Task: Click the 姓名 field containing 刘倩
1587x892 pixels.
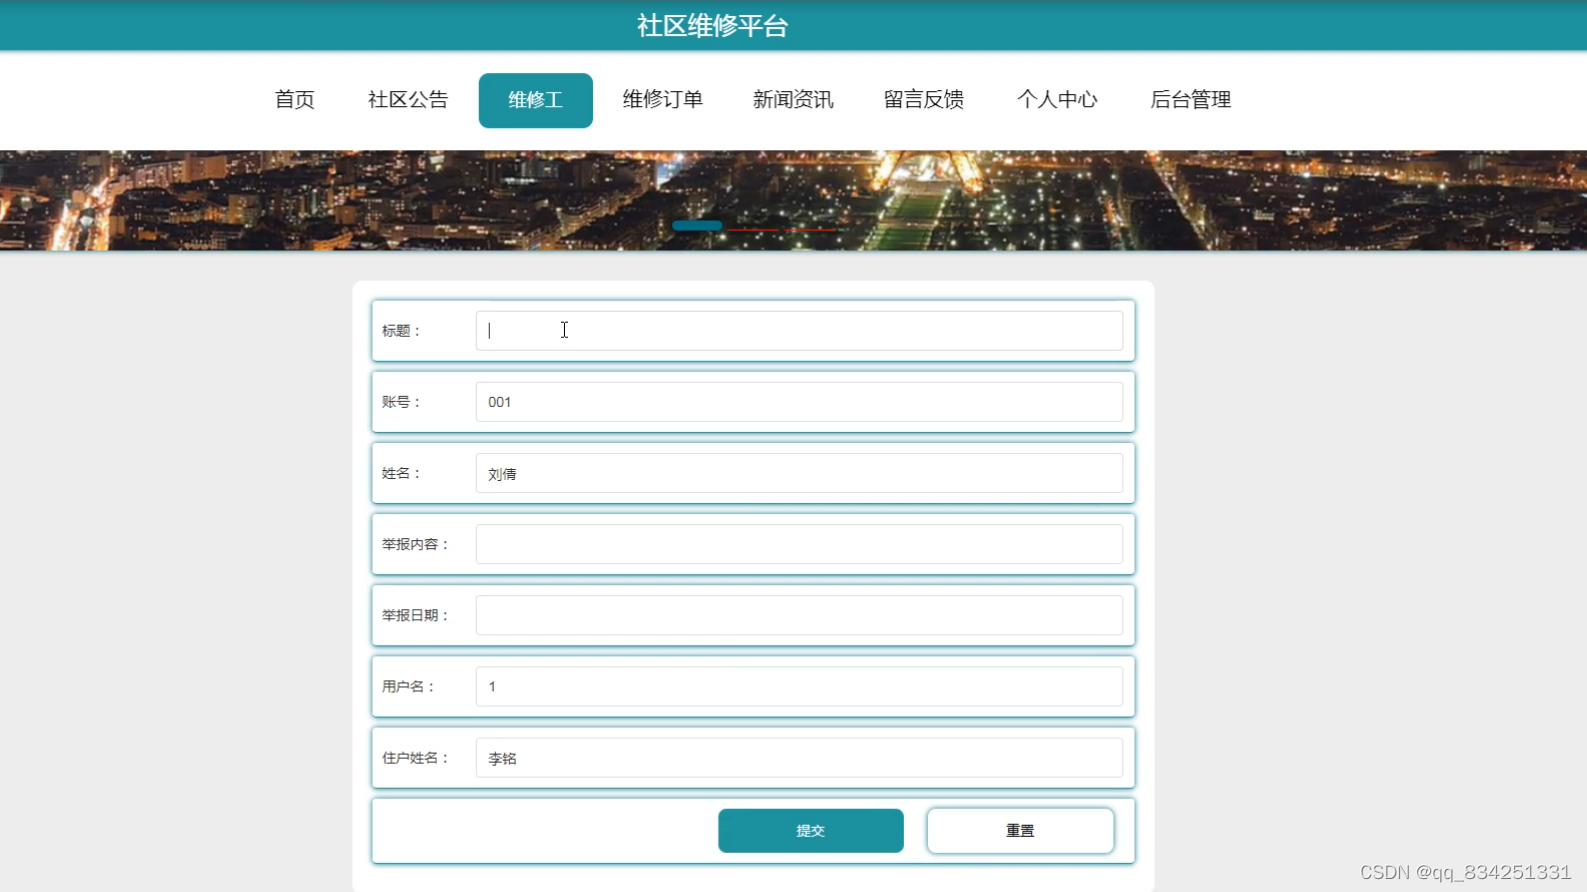Action: (x=799, y=473)
